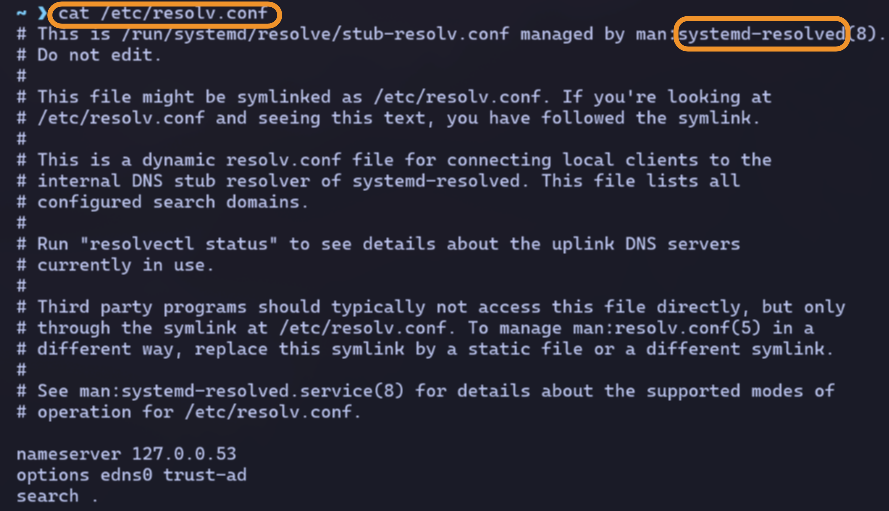
Task: Click the highlighted 'cat /etc/resolv.conf' command
Action: point(165,14)
